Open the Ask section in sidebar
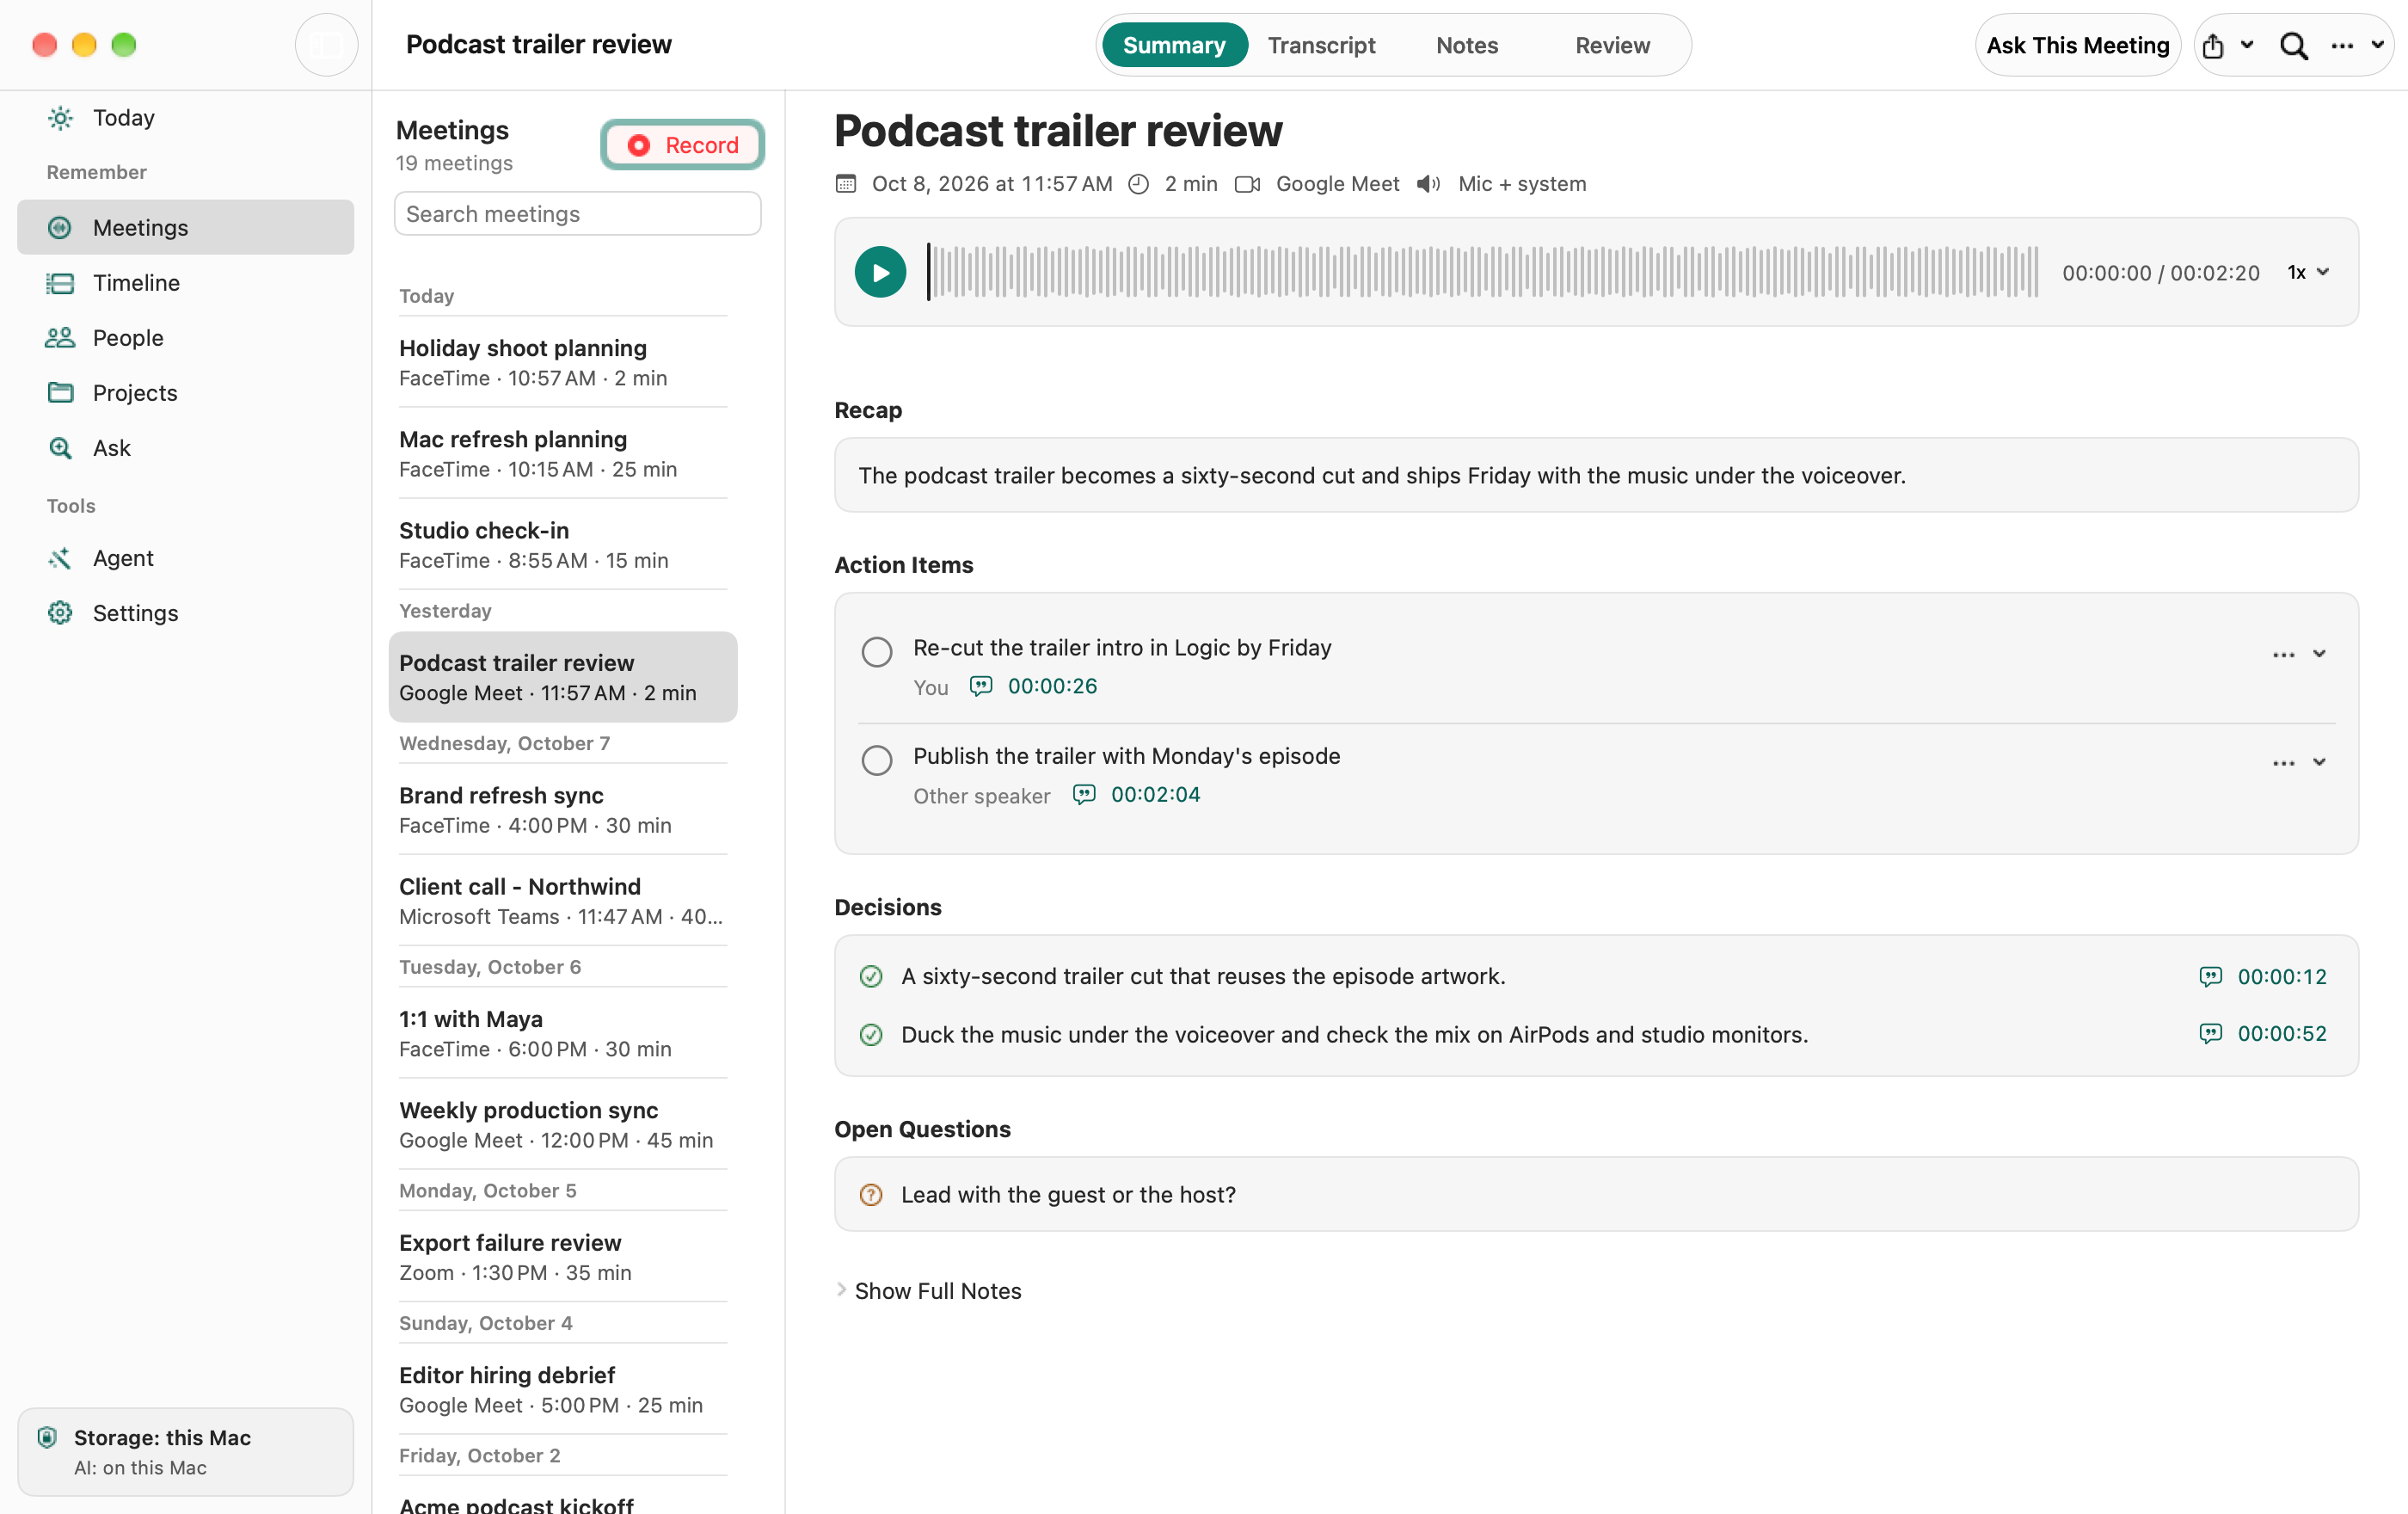Viewport: 2408px width, 1514px height. (x=185, y=448)
